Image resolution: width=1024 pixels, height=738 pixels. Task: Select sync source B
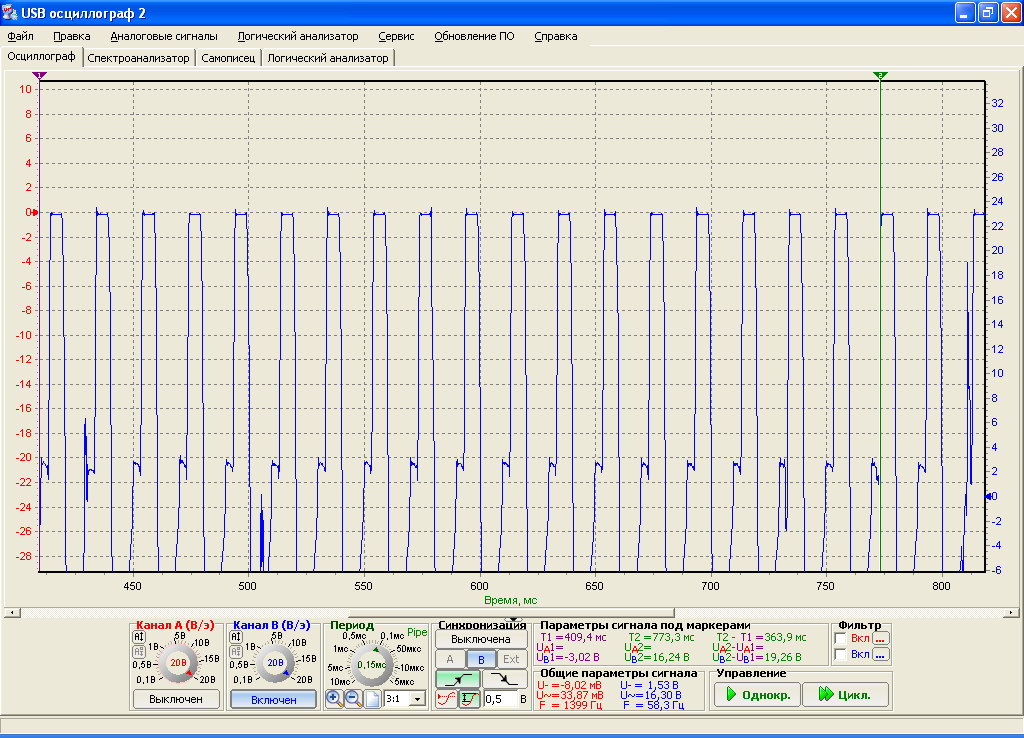pos(481,660)
